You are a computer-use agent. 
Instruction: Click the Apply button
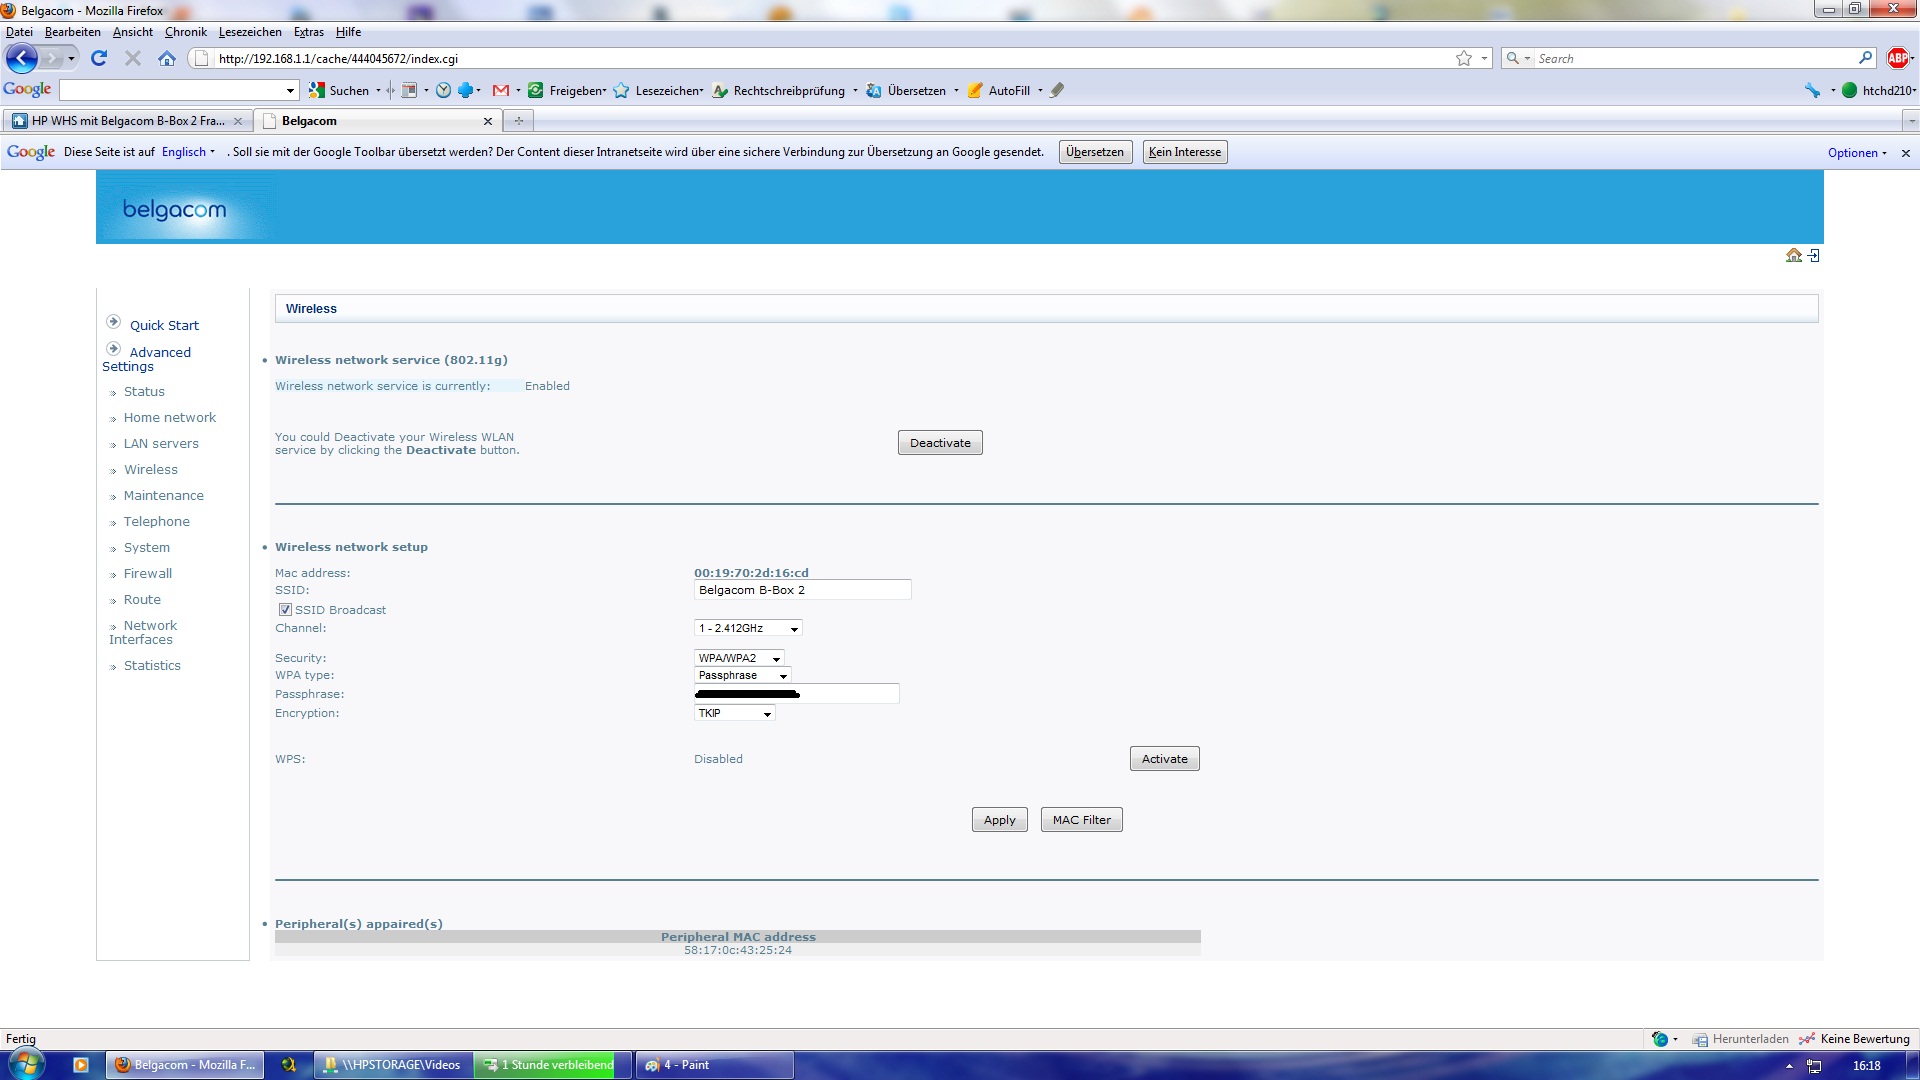click(x=999, y=820)
